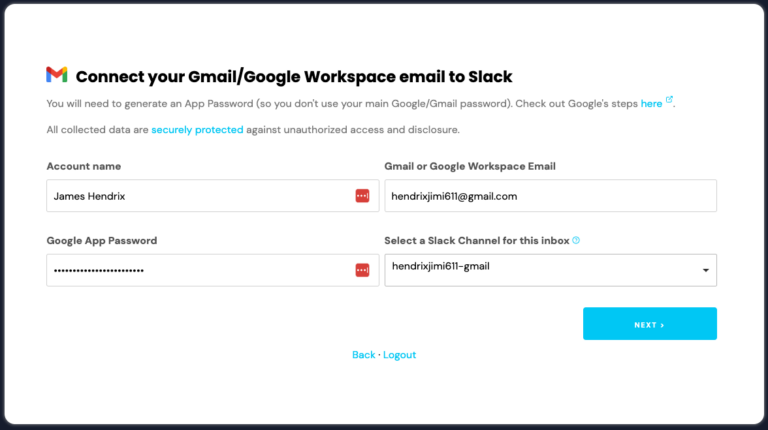Open Google's steps 'here' link
Image resolution: width=768 pixels, height=430 pixels.
pos(651,104)
